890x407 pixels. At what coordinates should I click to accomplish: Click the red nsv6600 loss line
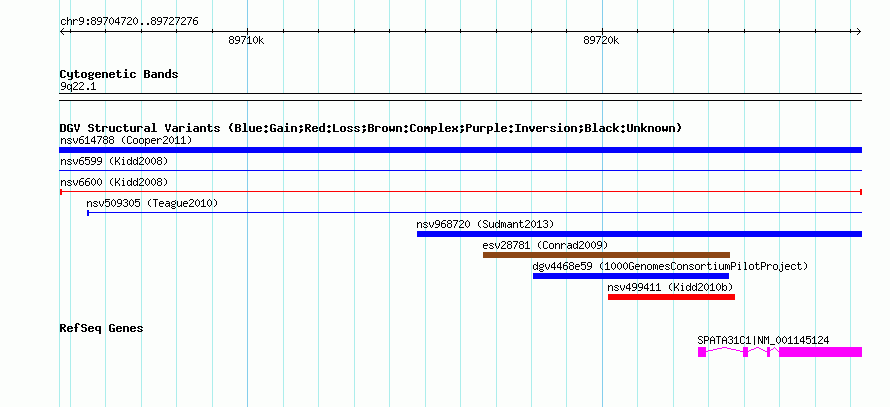point(460,192)
